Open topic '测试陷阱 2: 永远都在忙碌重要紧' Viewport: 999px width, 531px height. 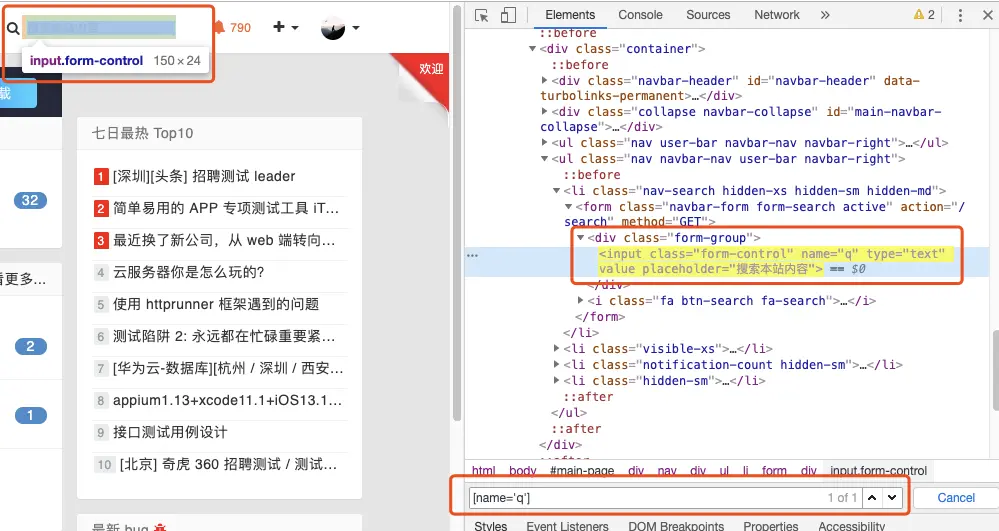point(224,336)
